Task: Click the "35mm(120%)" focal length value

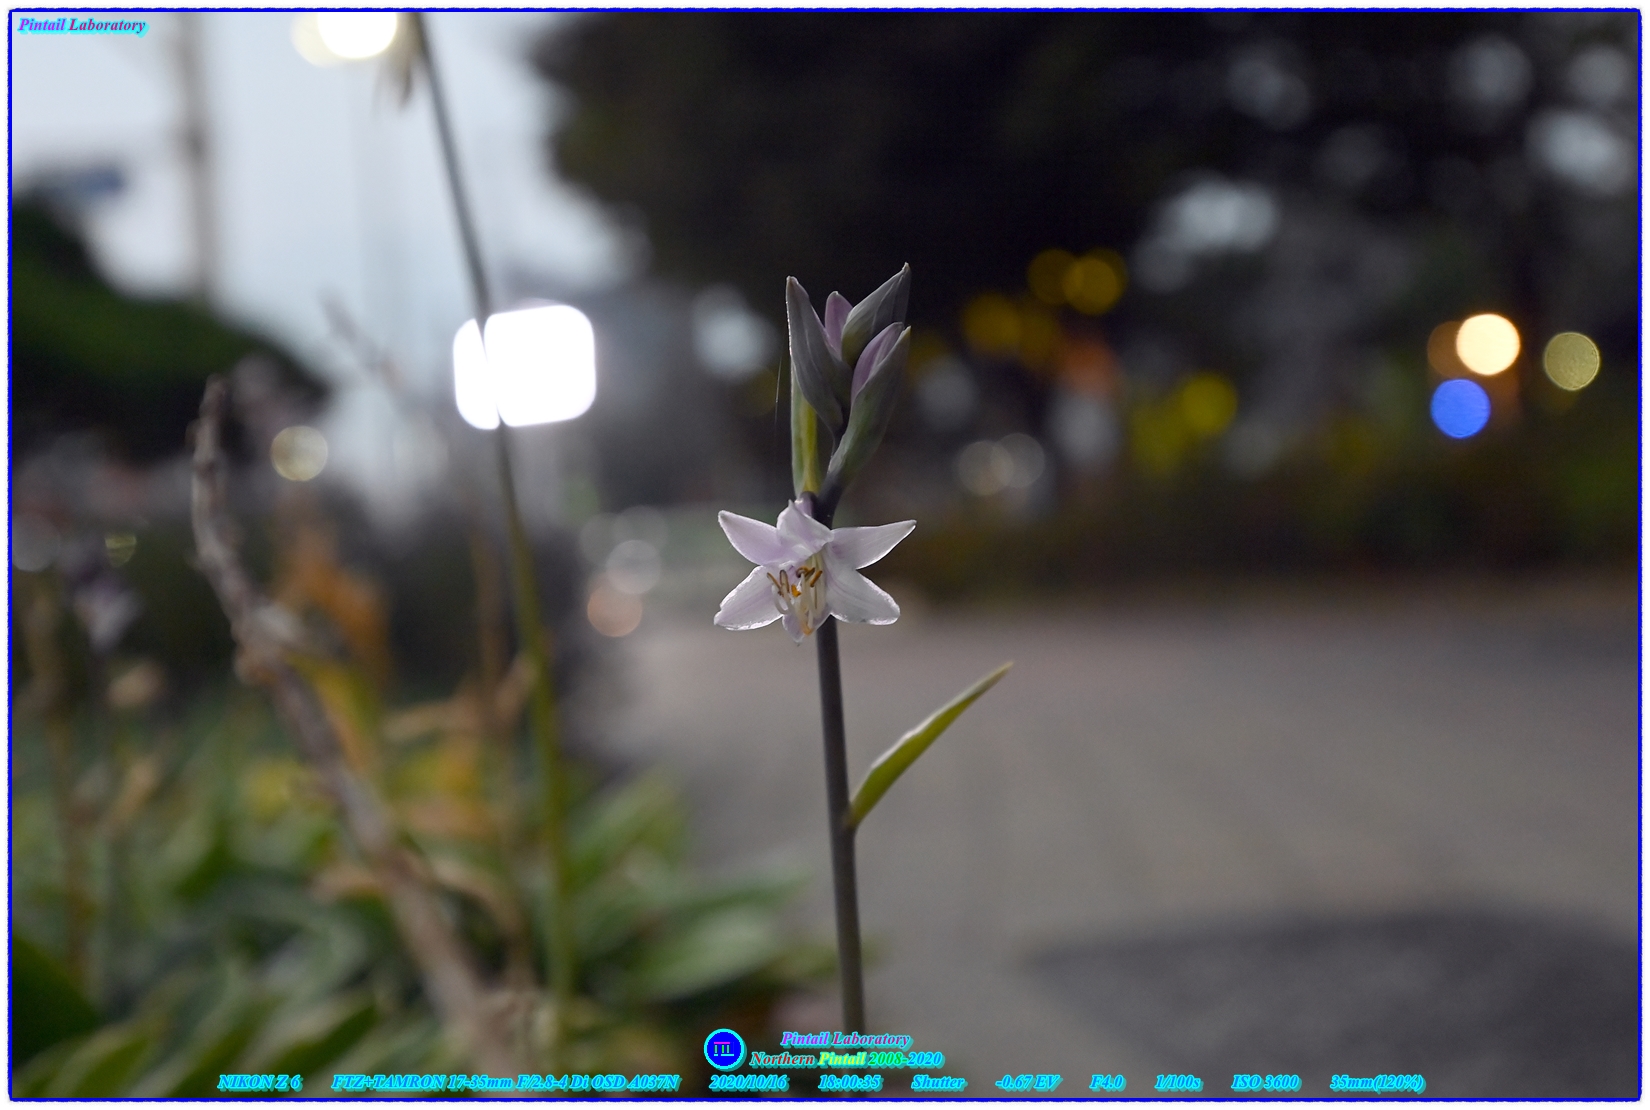Action: pos(1377,1082)
